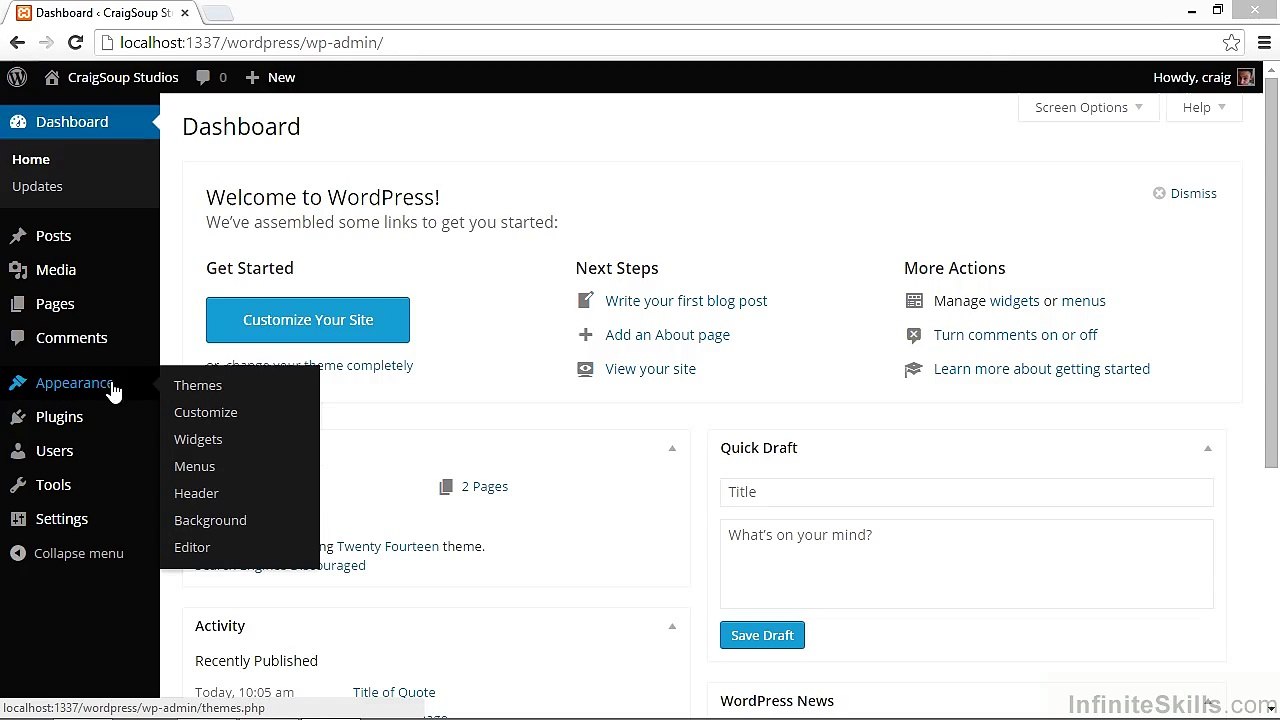
Task: Collapse the Quick Draft widget with its arrow
Action: point(1207,448)
